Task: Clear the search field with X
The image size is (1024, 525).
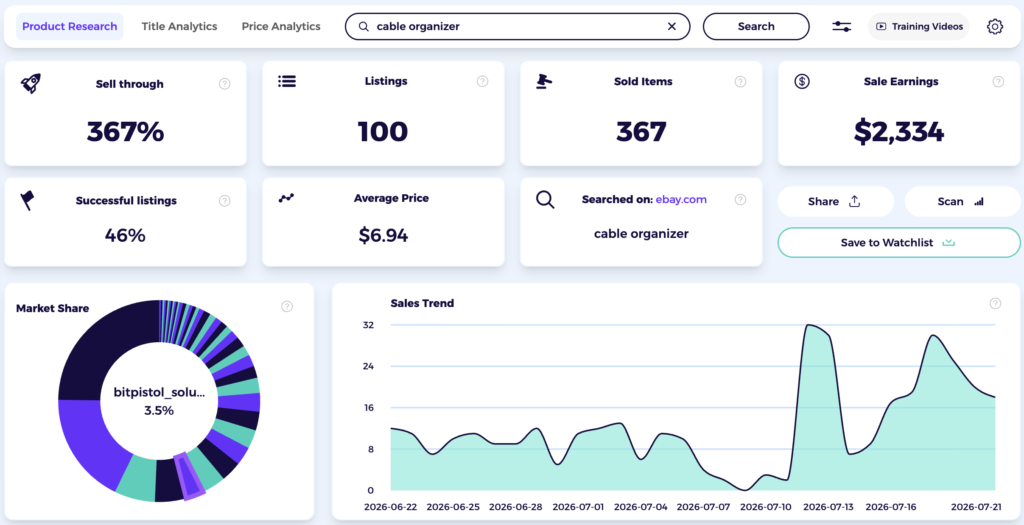Action: 671,27
